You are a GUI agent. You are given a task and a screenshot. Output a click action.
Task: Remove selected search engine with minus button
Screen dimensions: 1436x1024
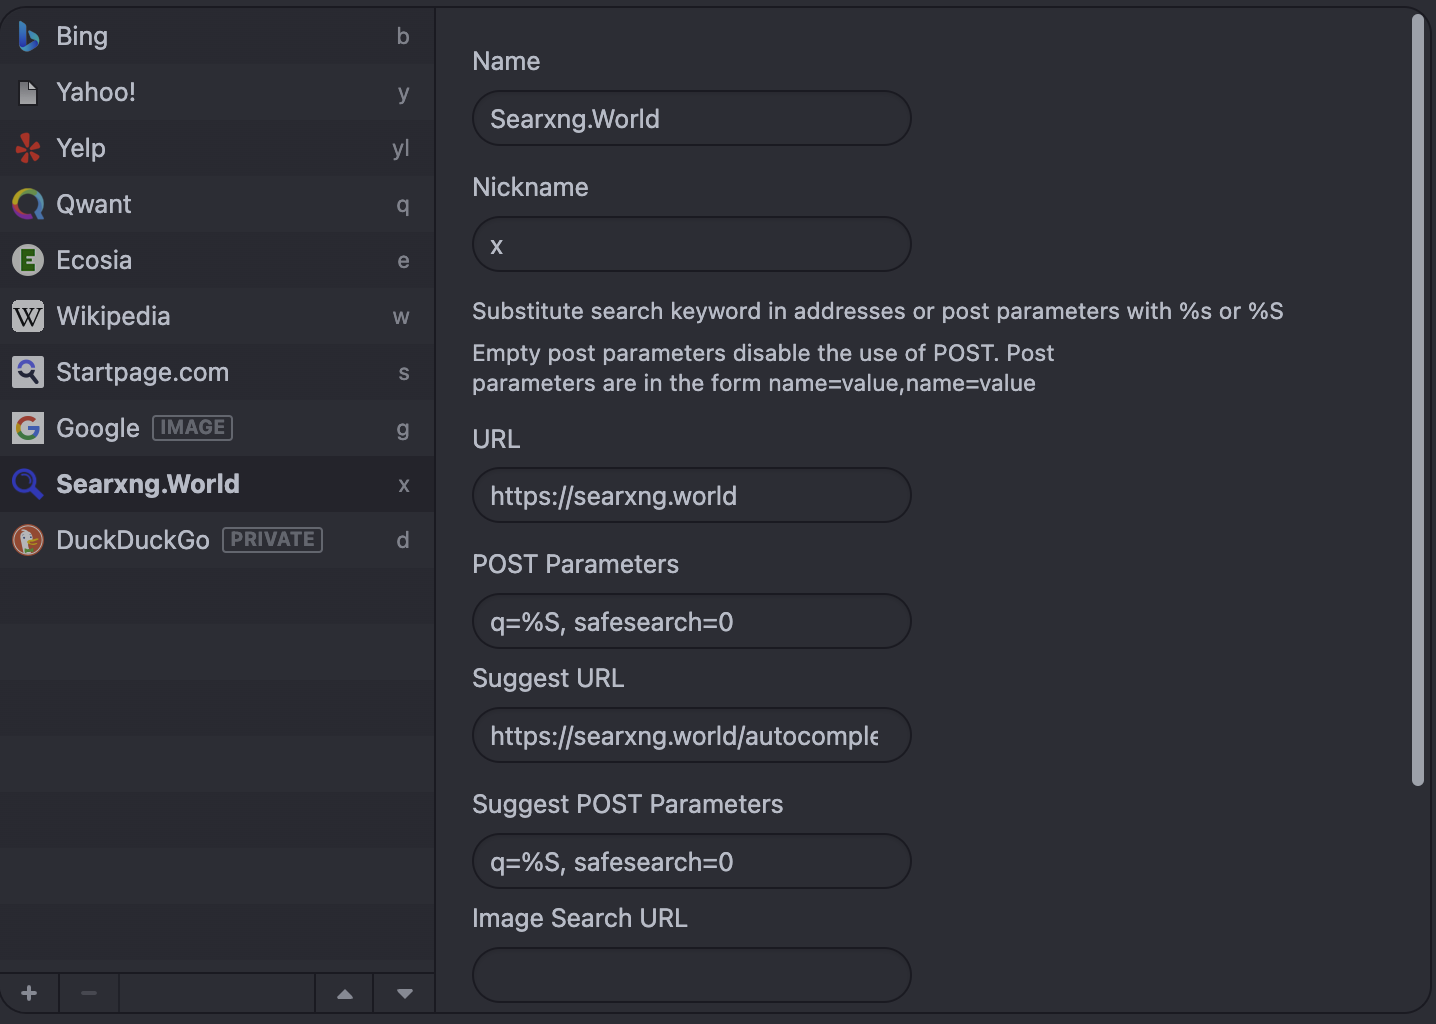click(x=89, y=993)
